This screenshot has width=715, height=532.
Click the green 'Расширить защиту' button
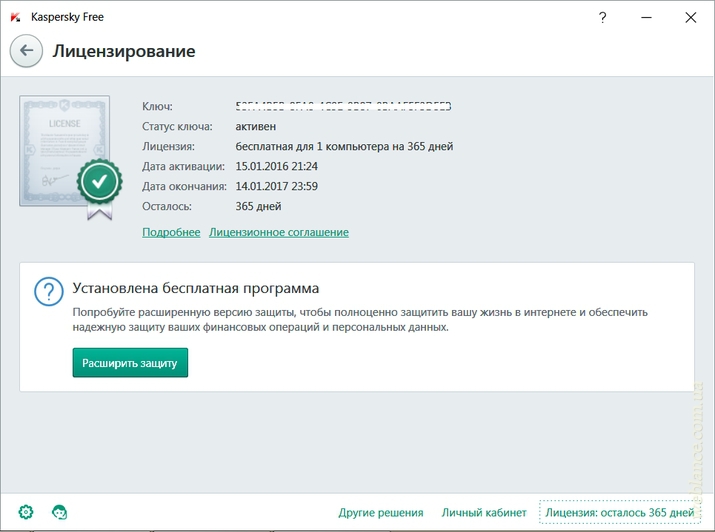pyautogui.click(x=130, y=363)
